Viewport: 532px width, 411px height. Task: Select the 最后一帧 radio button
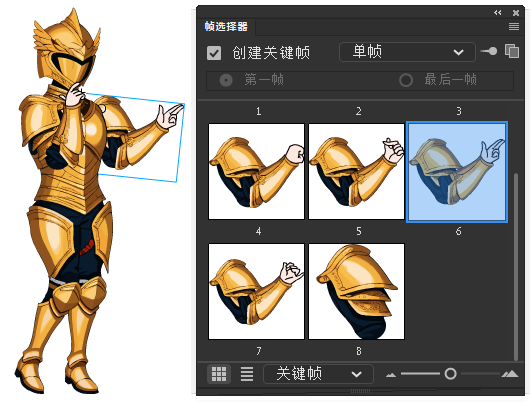[x=406, y=80]
